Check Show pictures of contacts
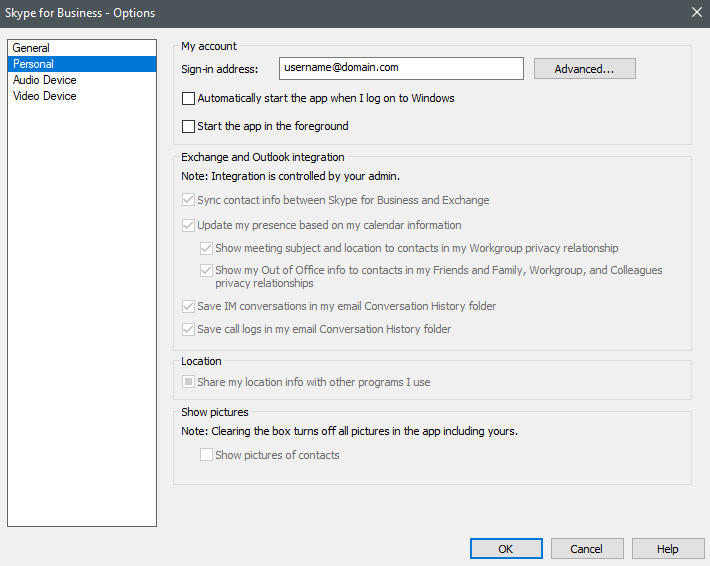 point(206,455)
